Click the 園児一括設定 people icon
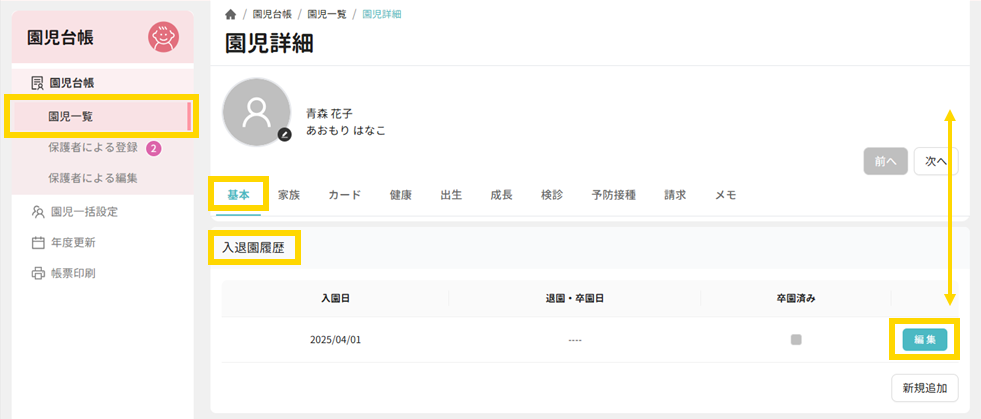 [38, 211]
